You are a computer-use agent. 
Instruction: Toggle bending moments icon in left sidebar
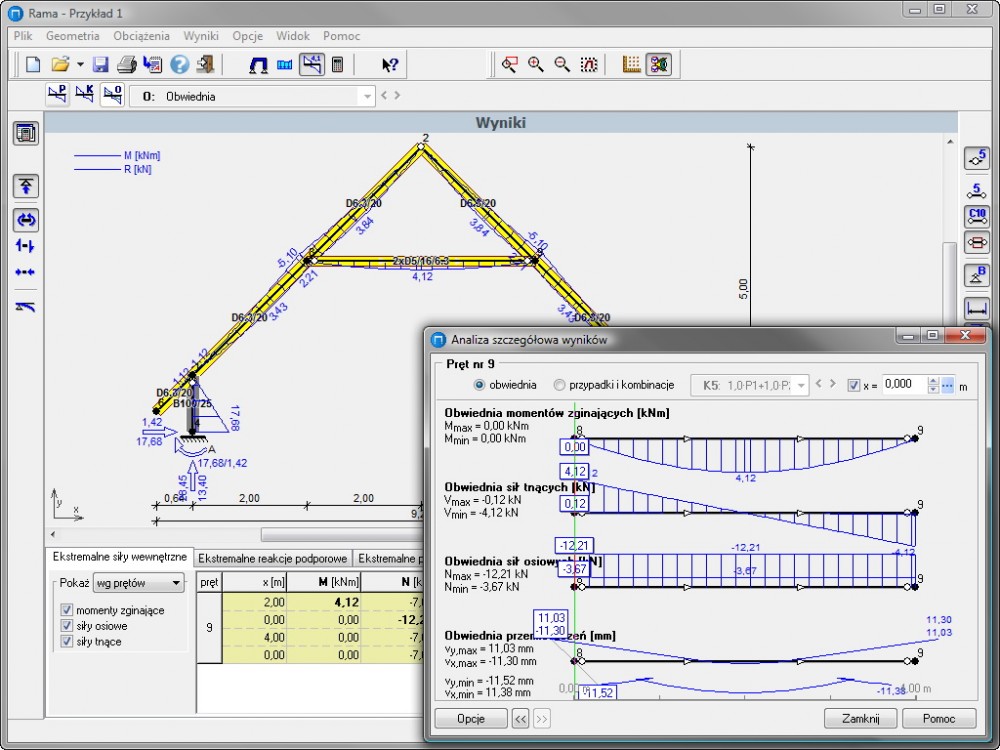(x=26, y=220)
